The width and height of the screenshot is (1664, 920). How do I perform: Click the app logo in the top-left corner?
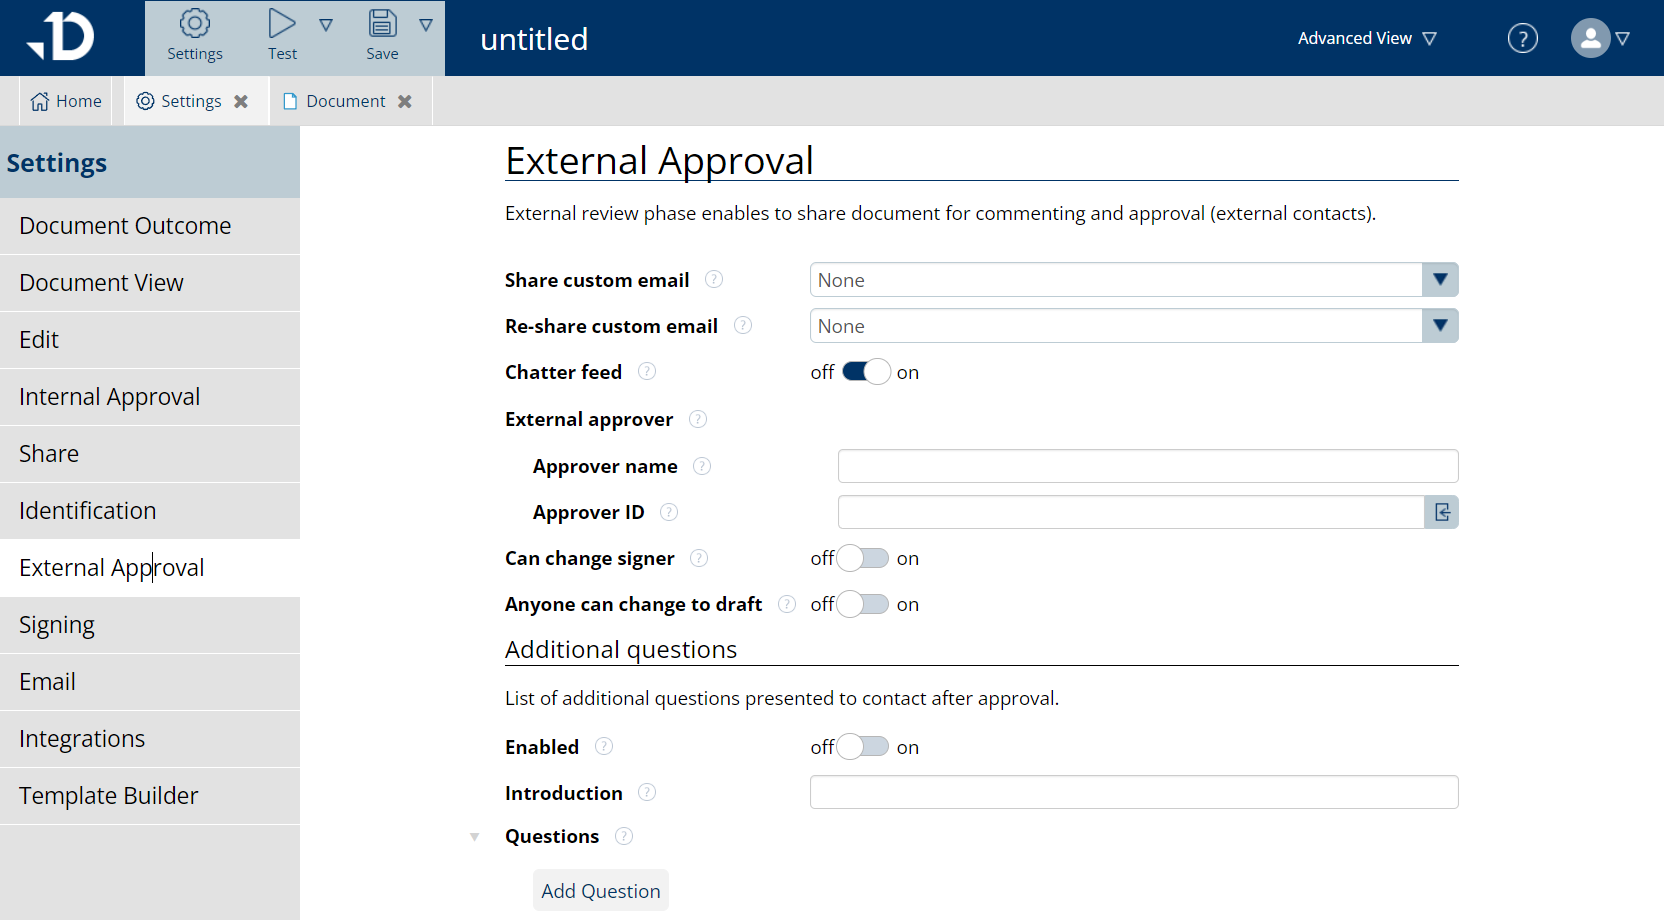62,36
